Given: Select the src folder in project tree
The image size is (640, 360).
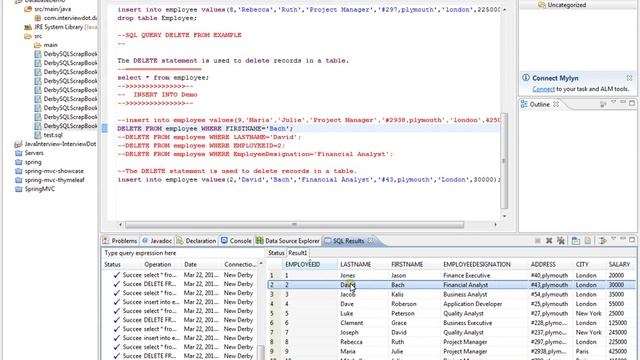Looking at the screenshot, I should [x=38, y=36].
